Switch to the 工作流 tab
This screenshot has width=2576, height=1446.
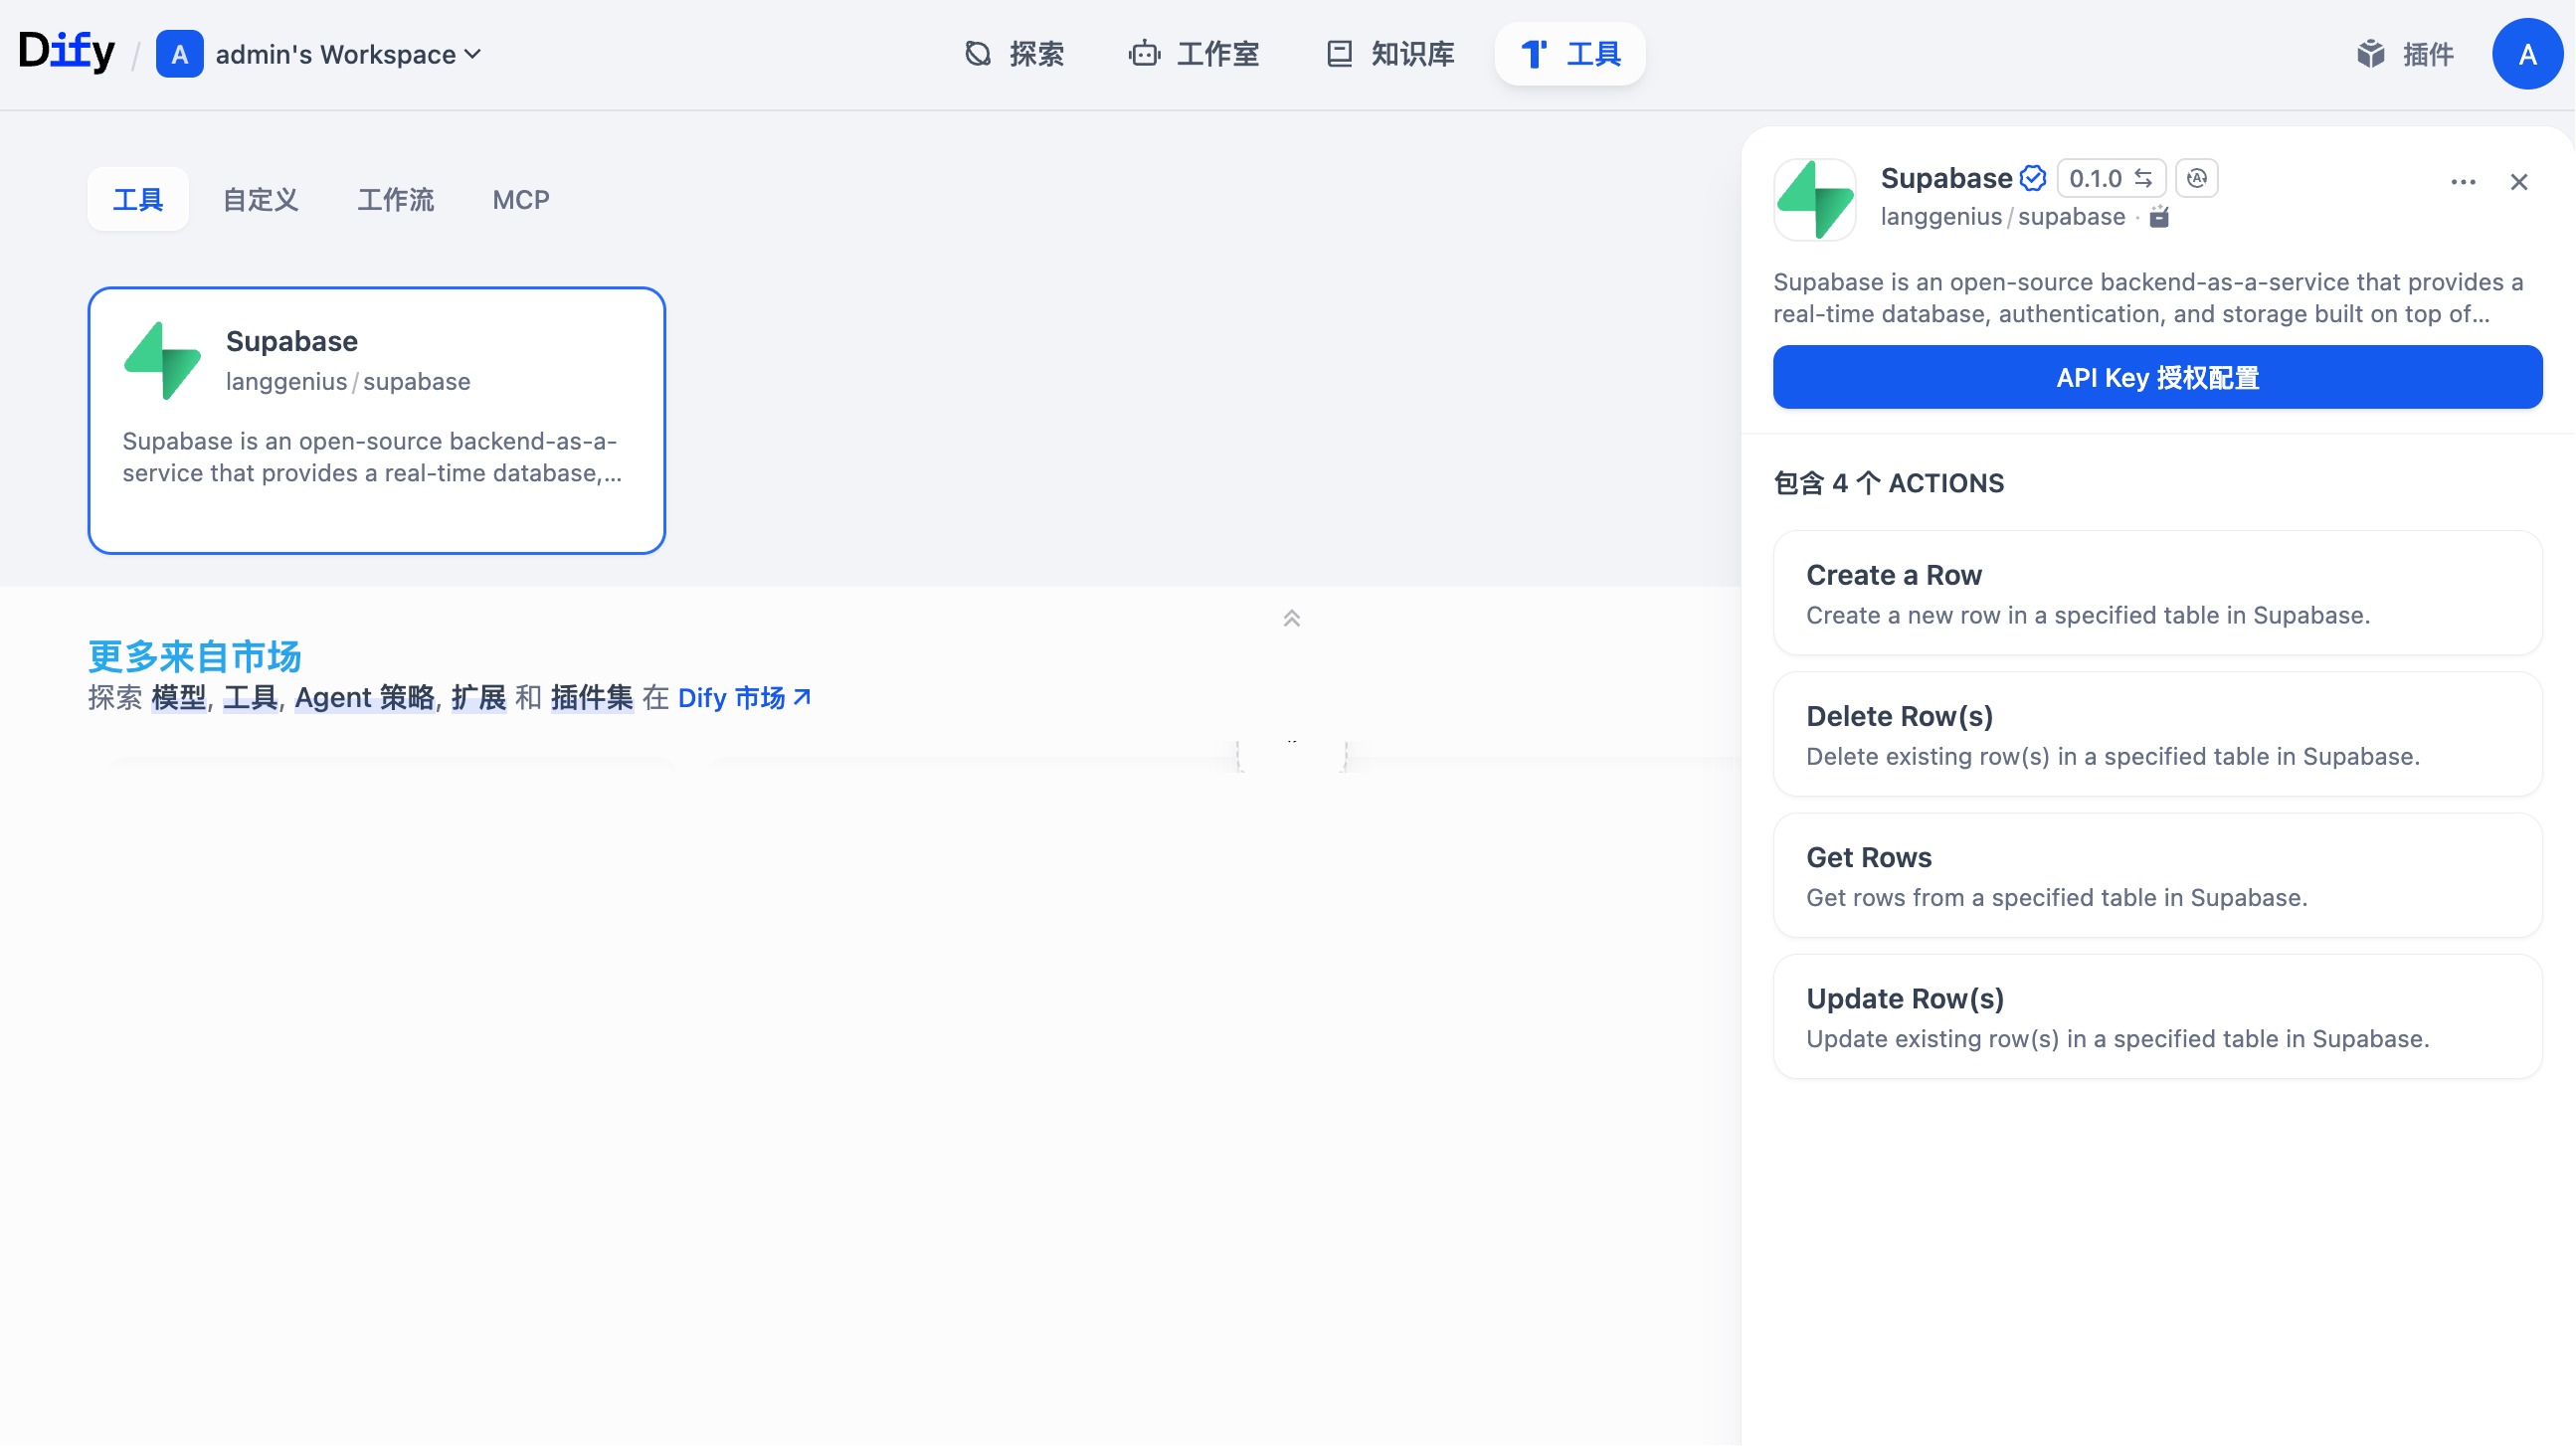click(396, 200)
